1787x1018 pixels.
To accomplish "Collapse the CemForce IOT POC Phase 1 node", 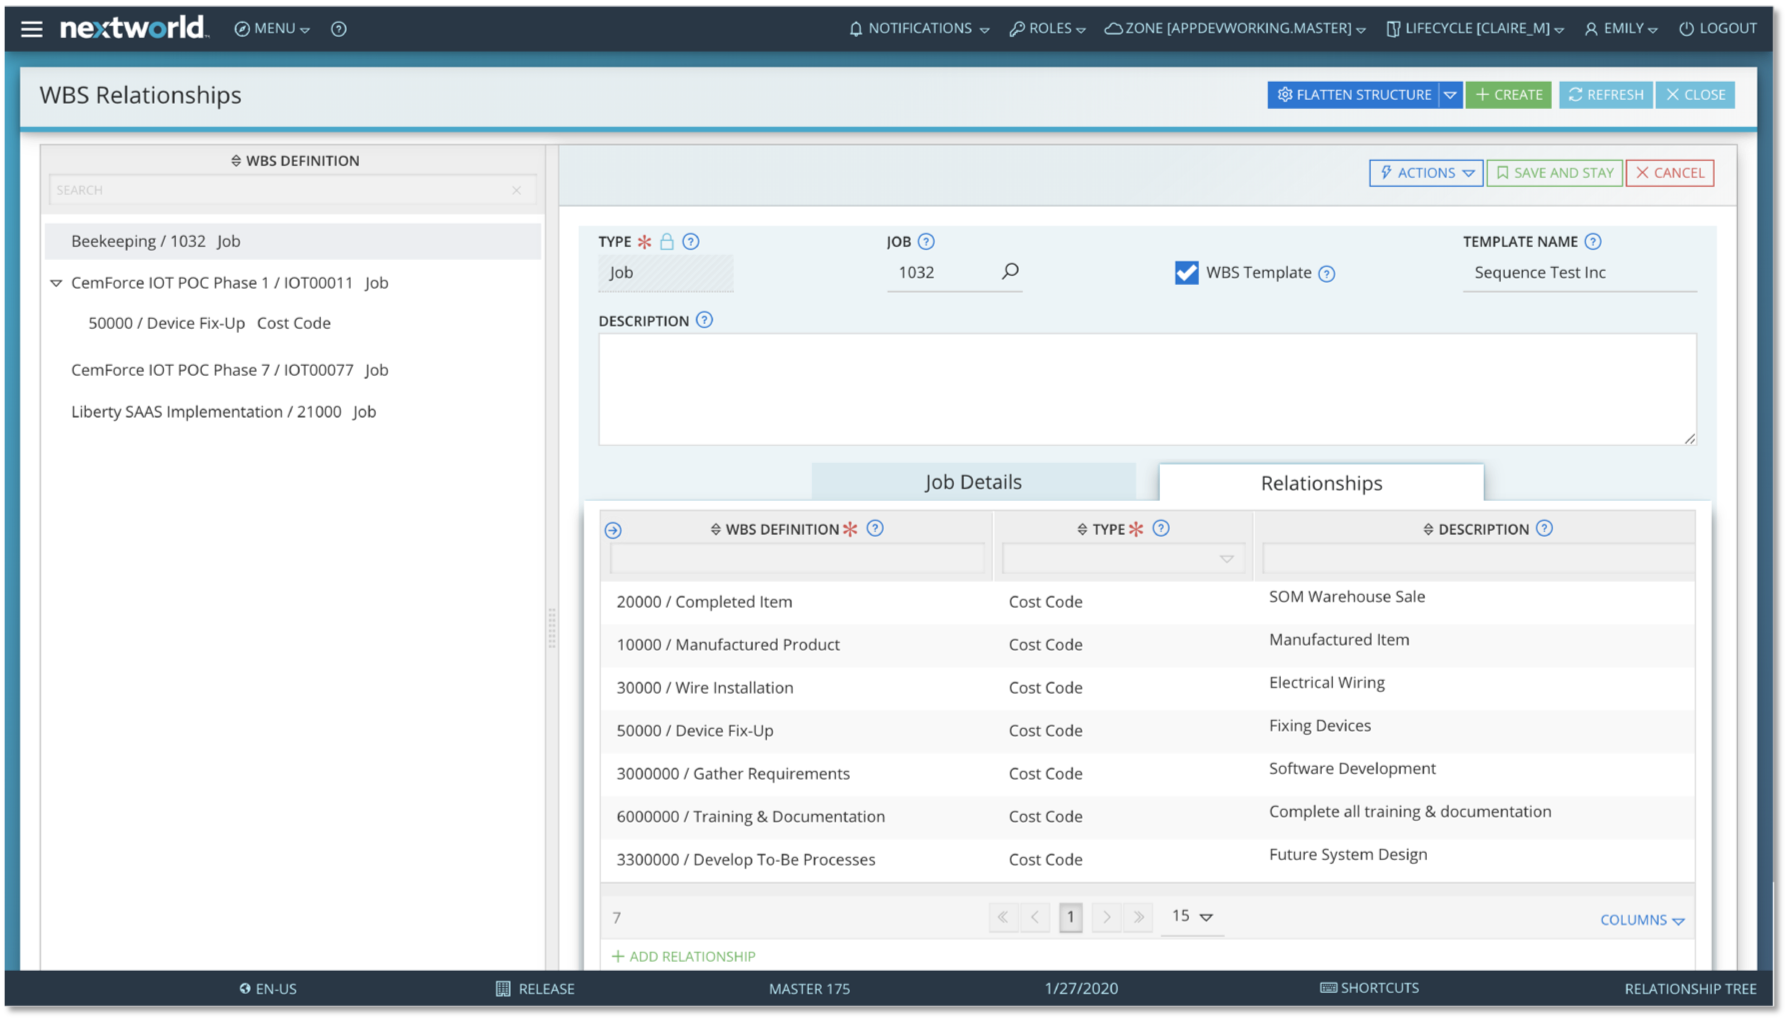I will coord(56,283).
